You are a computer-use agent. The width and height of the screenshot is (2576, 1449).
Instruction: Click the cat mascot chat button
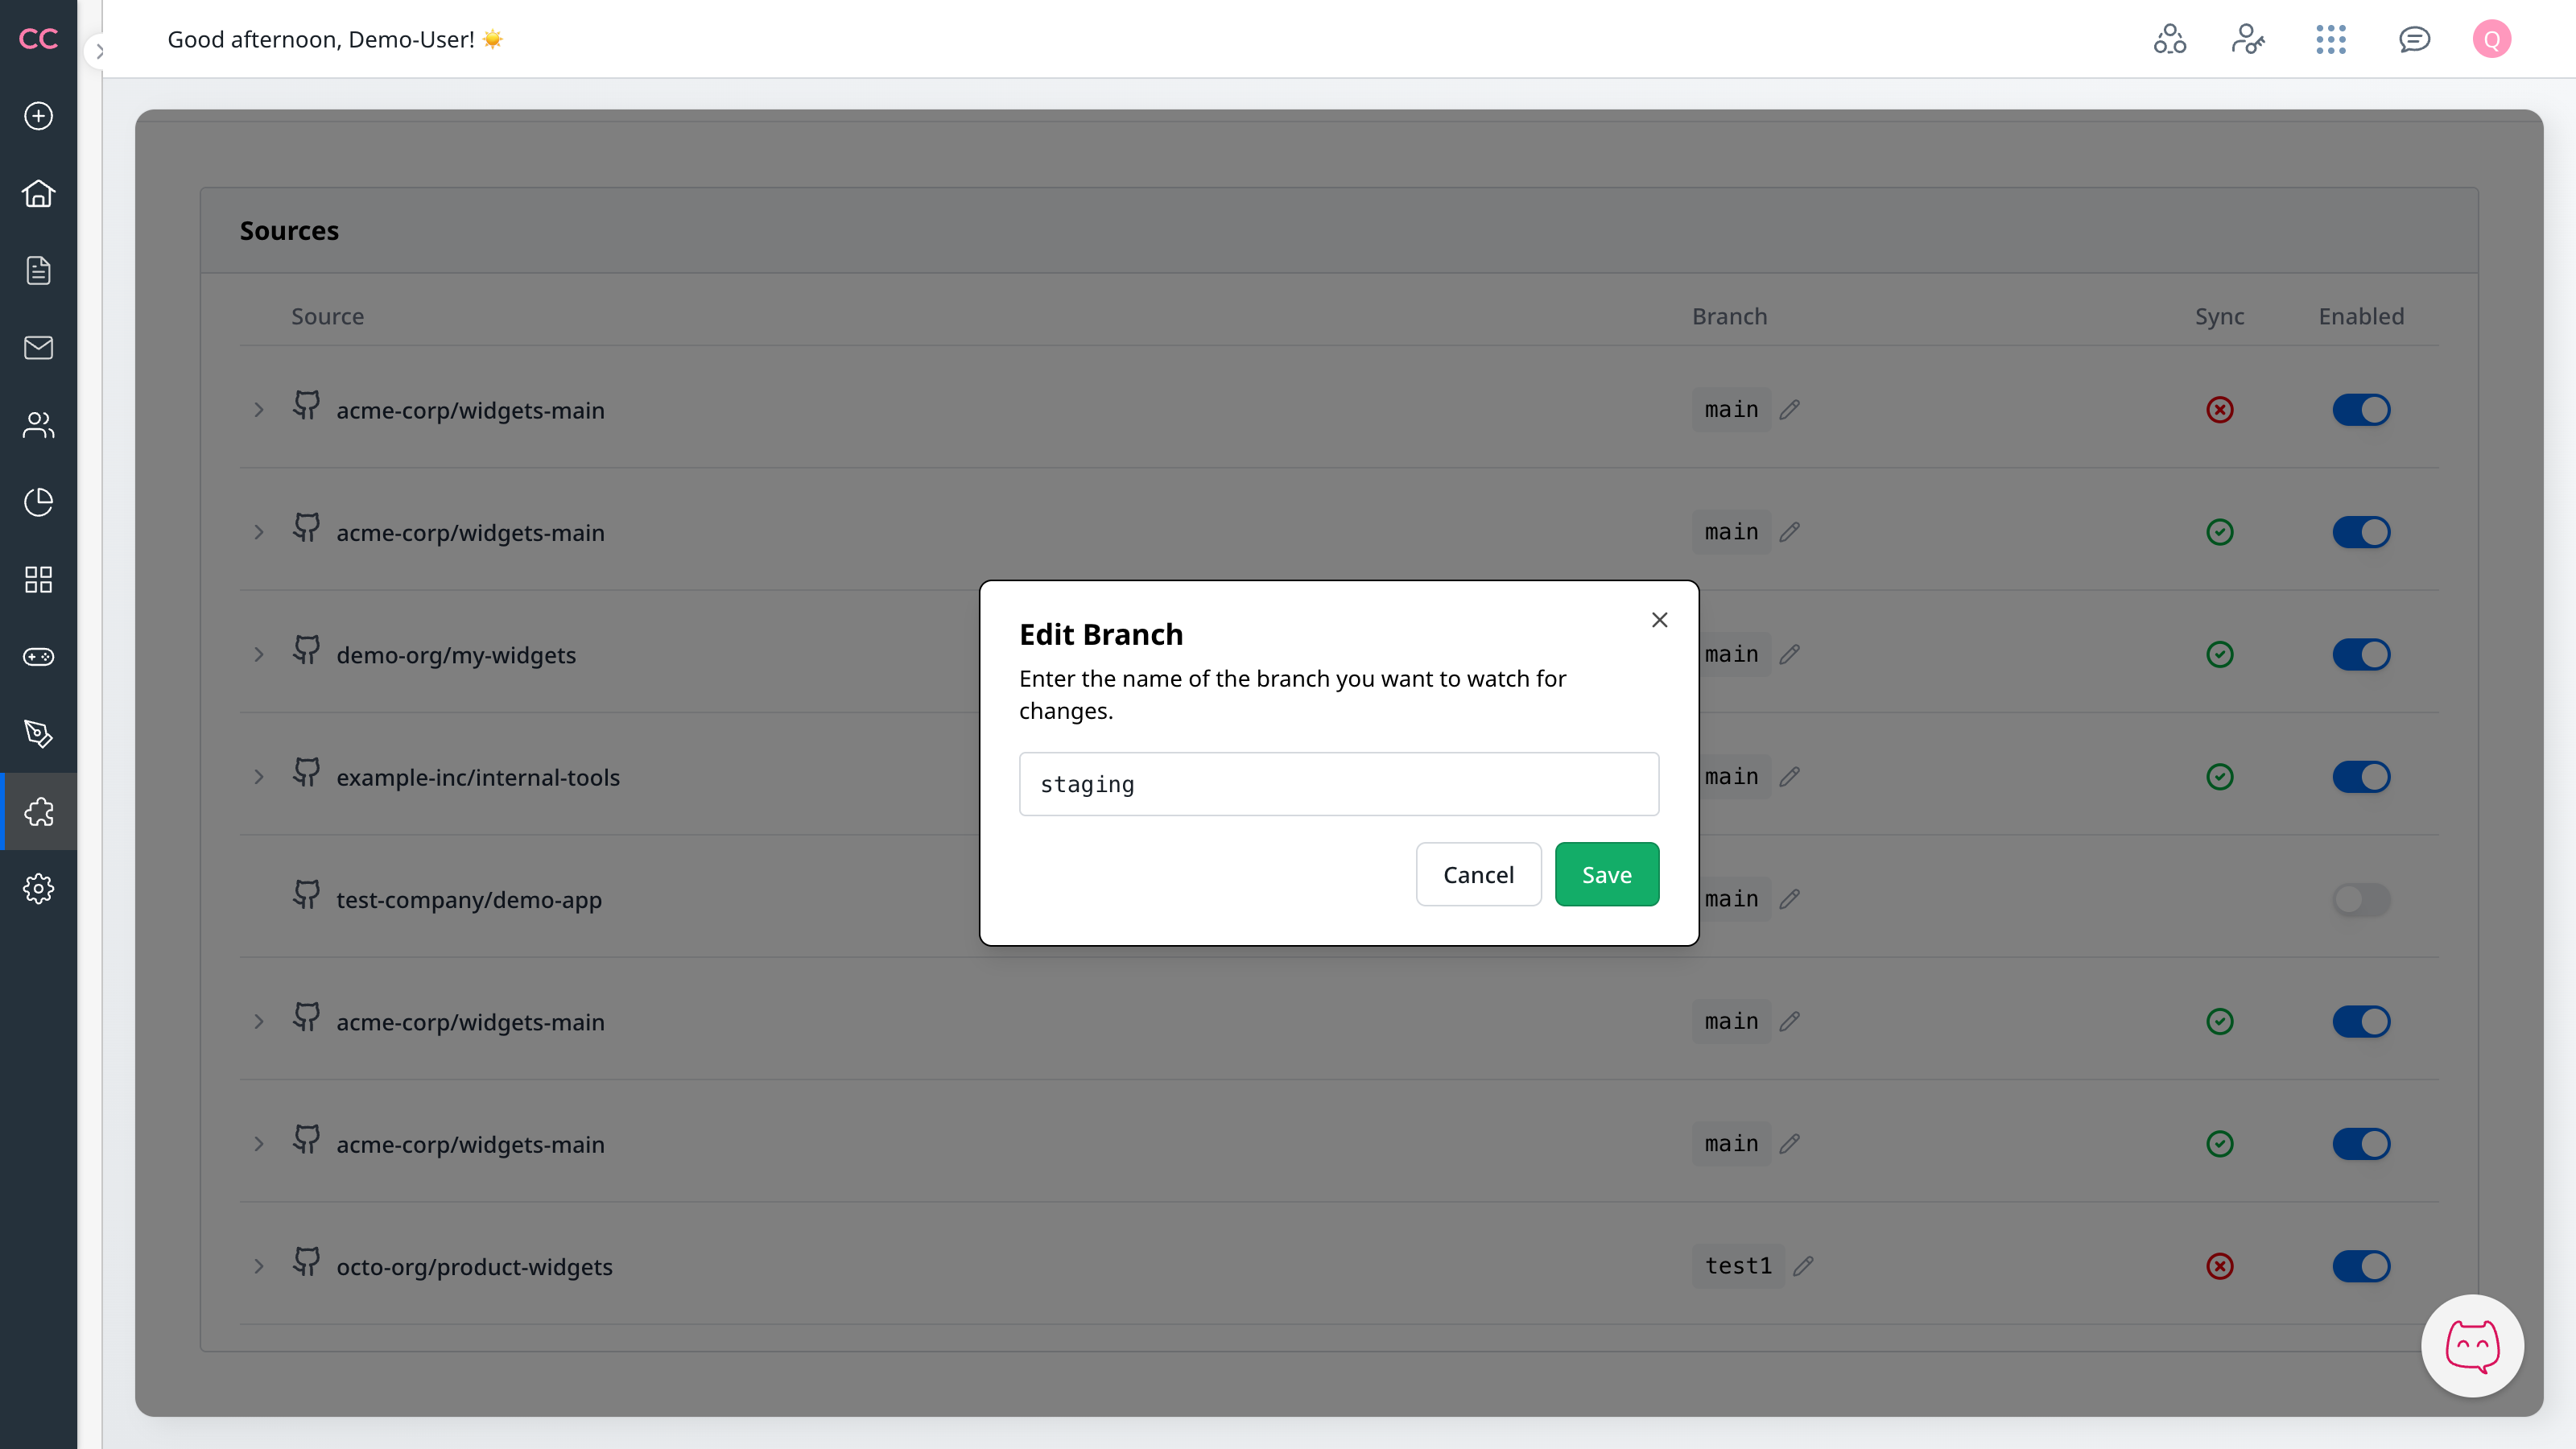(2472, 1345)
